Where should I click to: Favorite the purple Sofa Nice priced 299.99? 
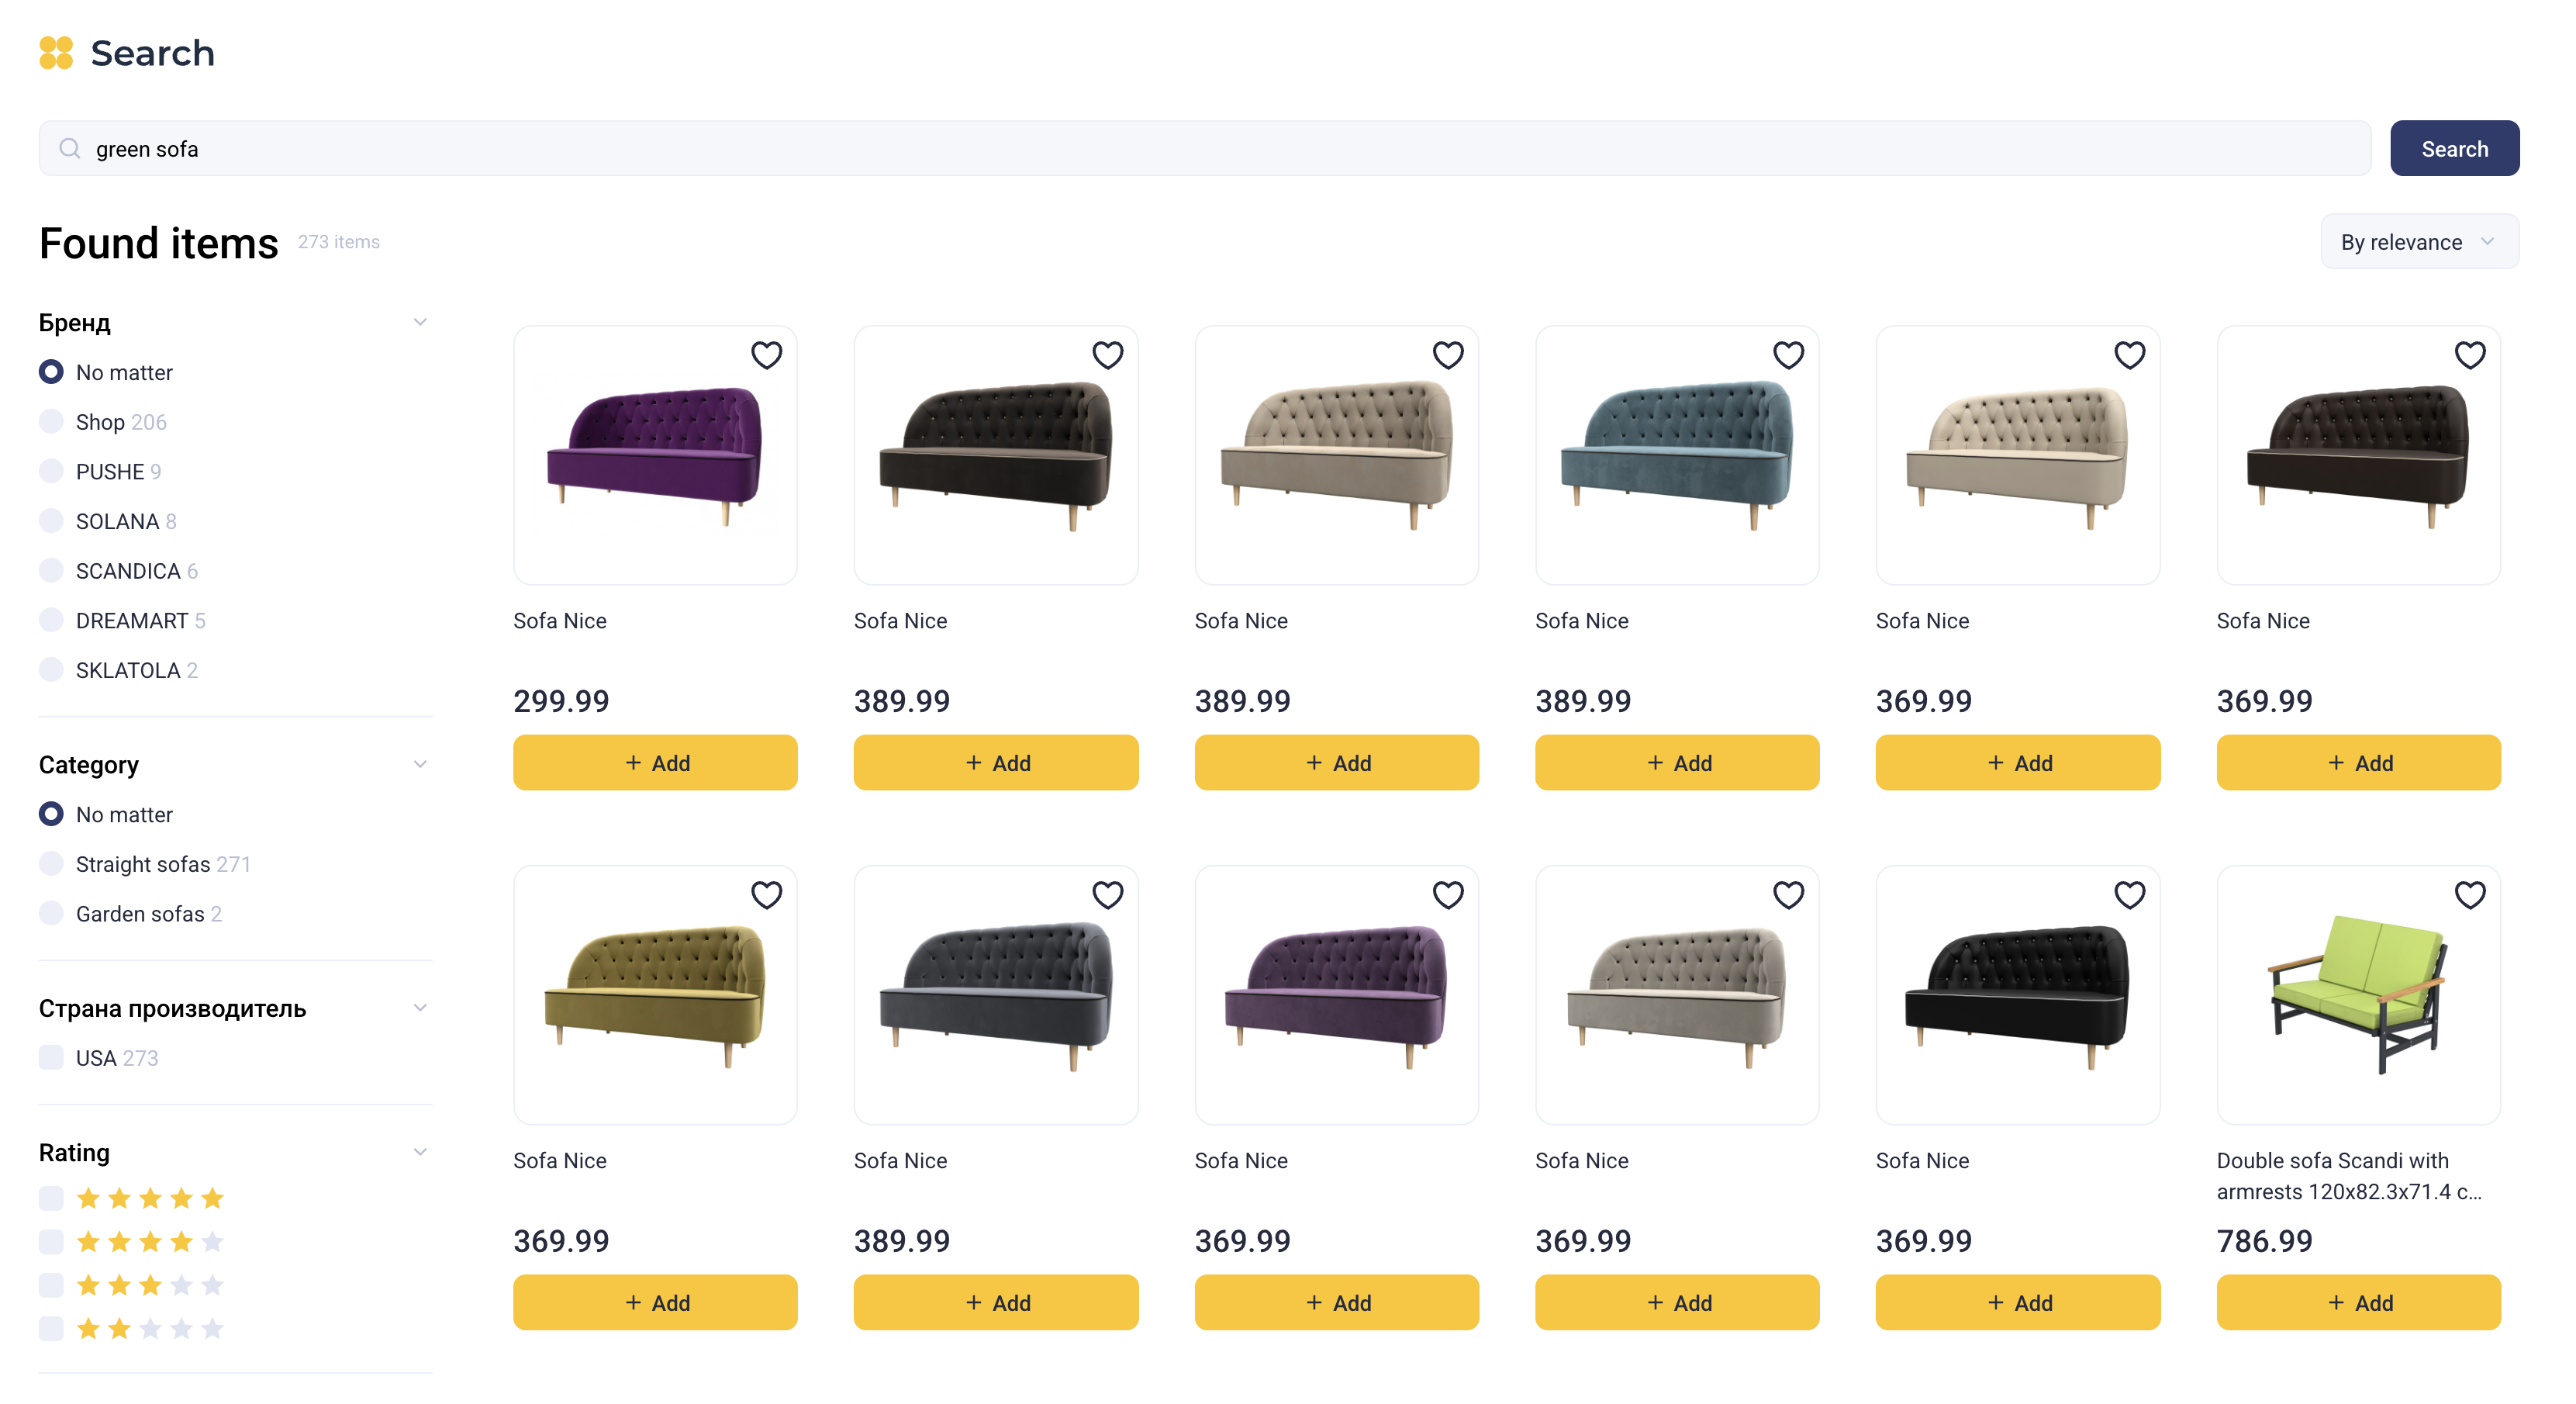(x=766, y=355)
